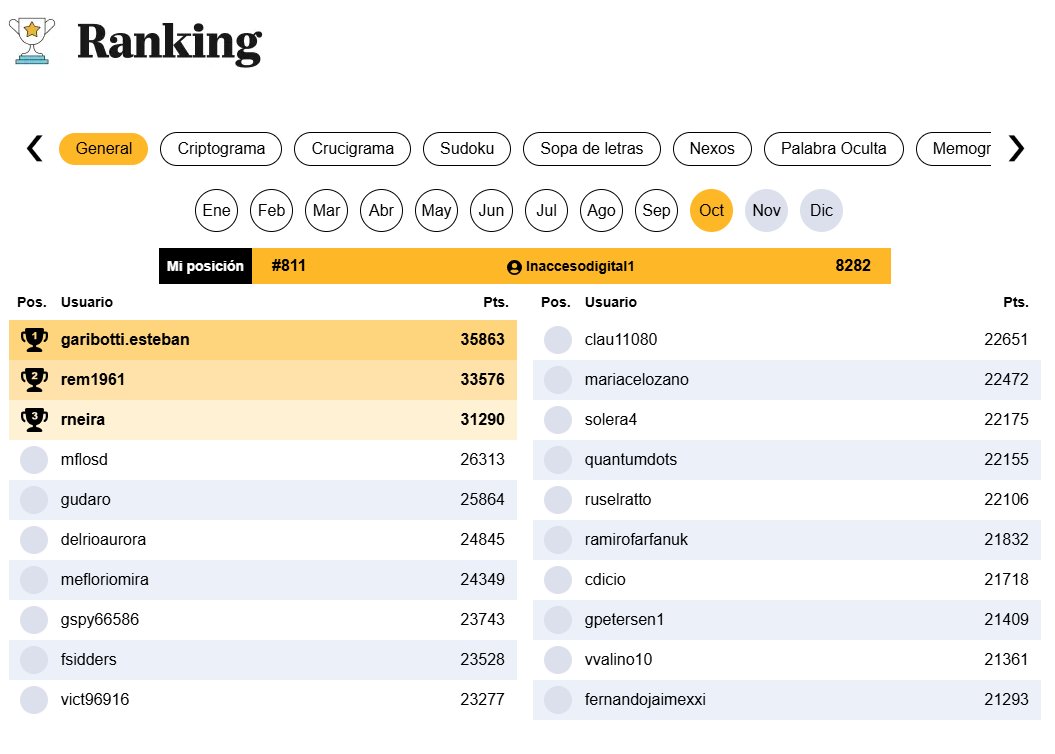
Task: Switch to Crucigrama ranking
Action: (x=353, y=149)
